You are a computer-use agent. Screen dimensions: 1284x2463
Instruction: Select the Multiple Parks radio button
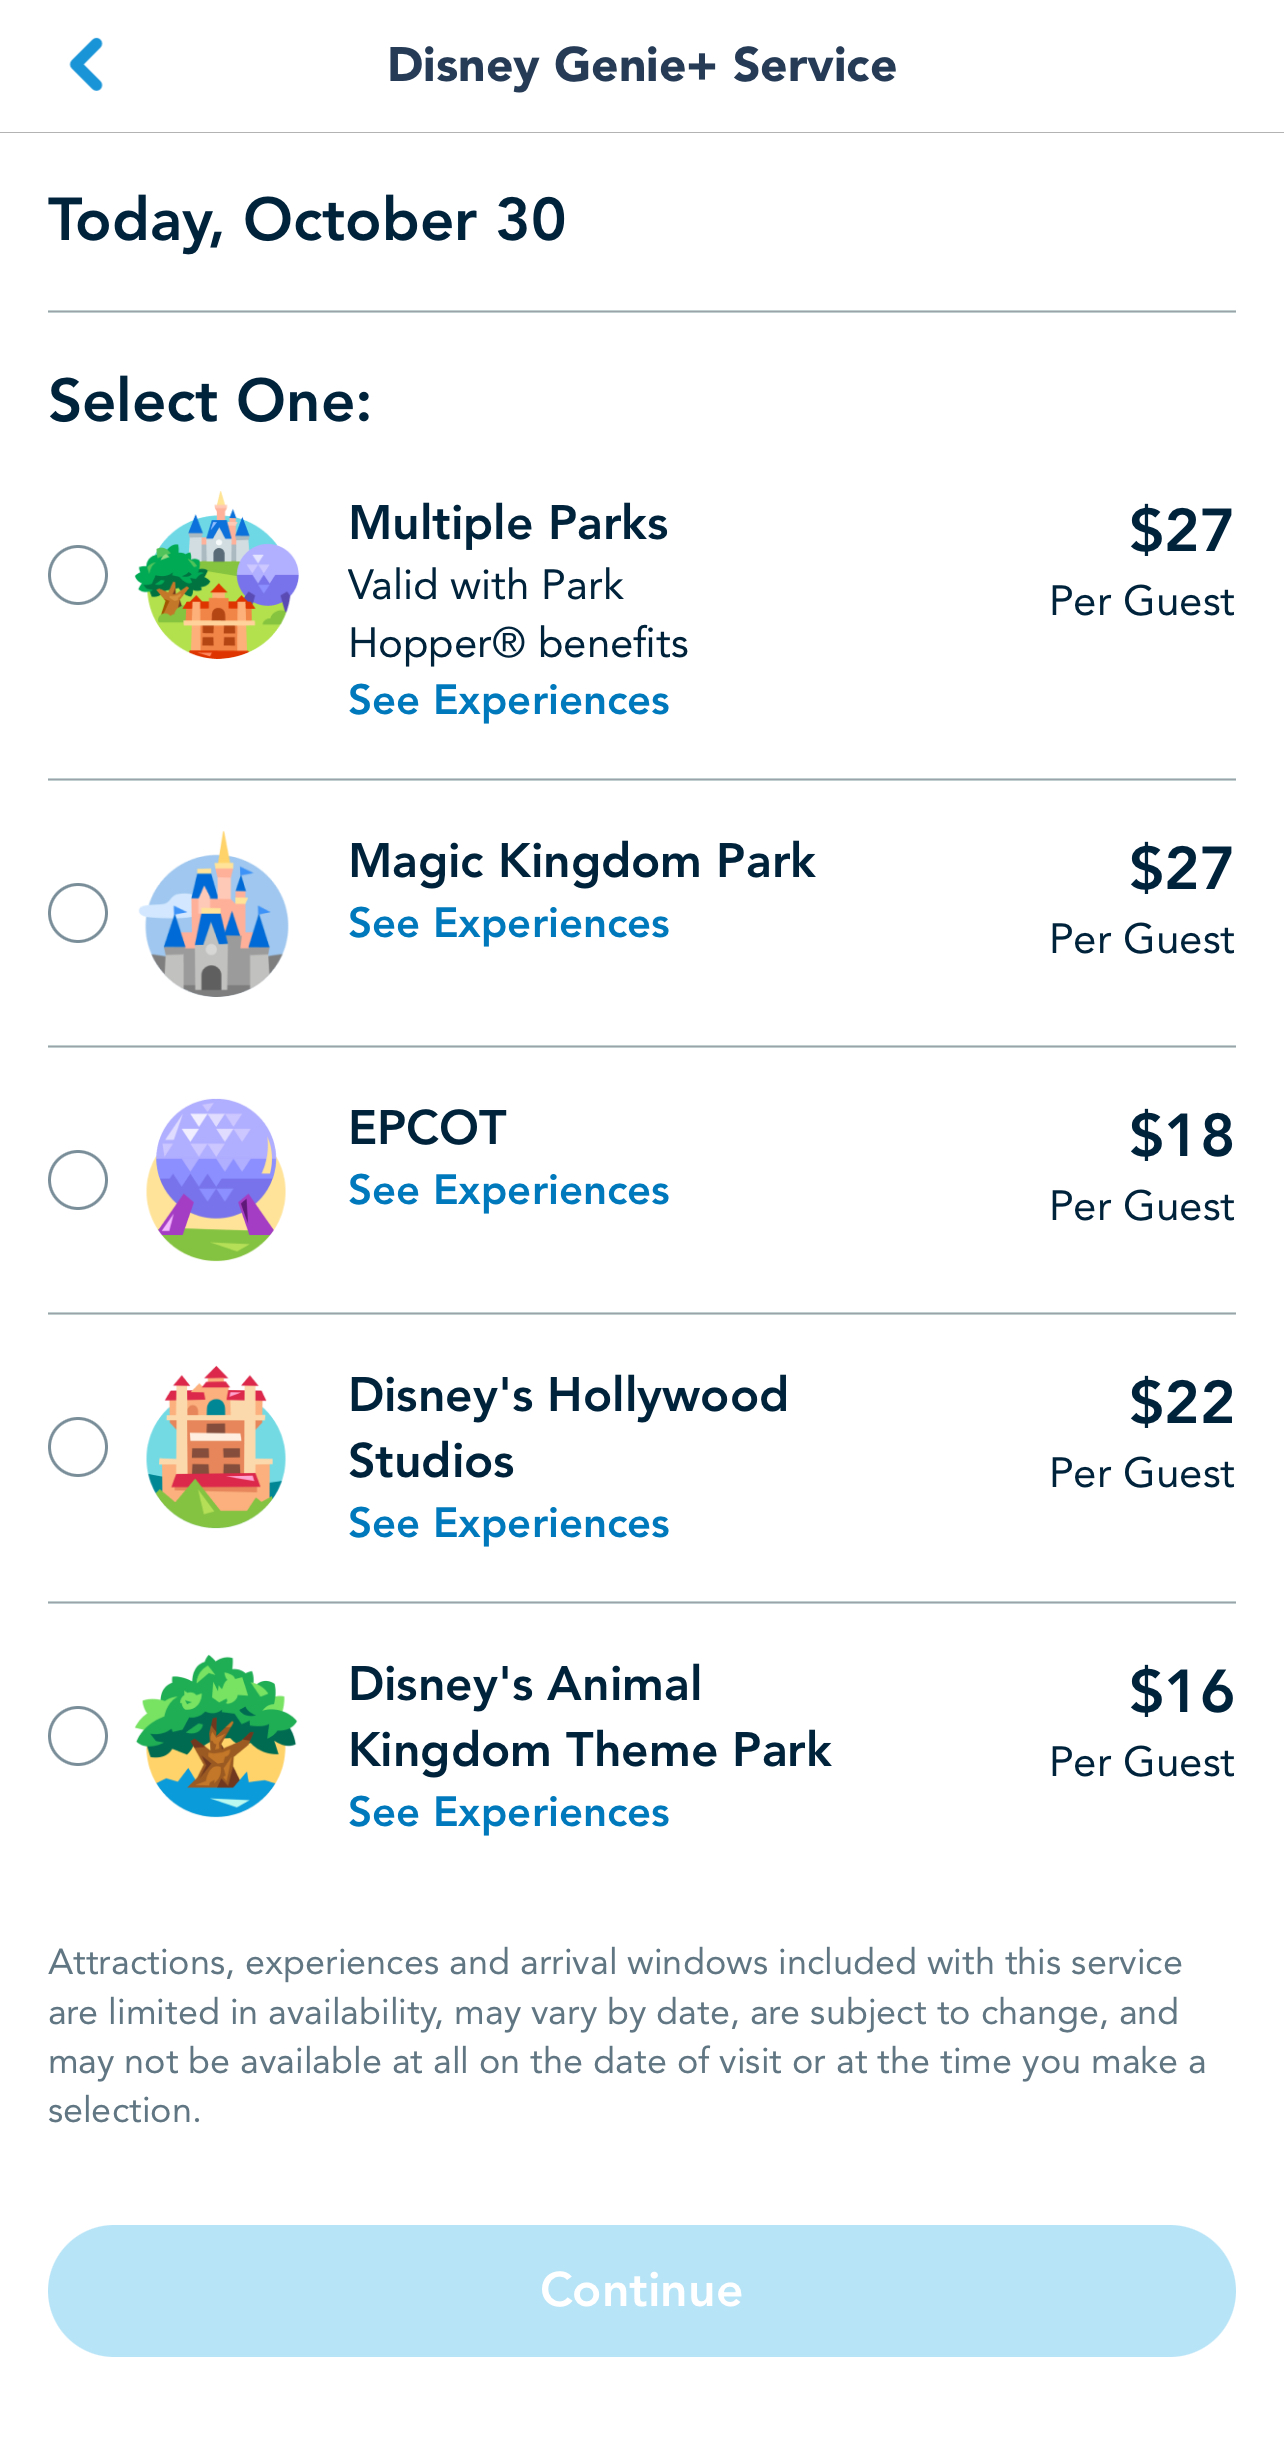tap(78, 575)
